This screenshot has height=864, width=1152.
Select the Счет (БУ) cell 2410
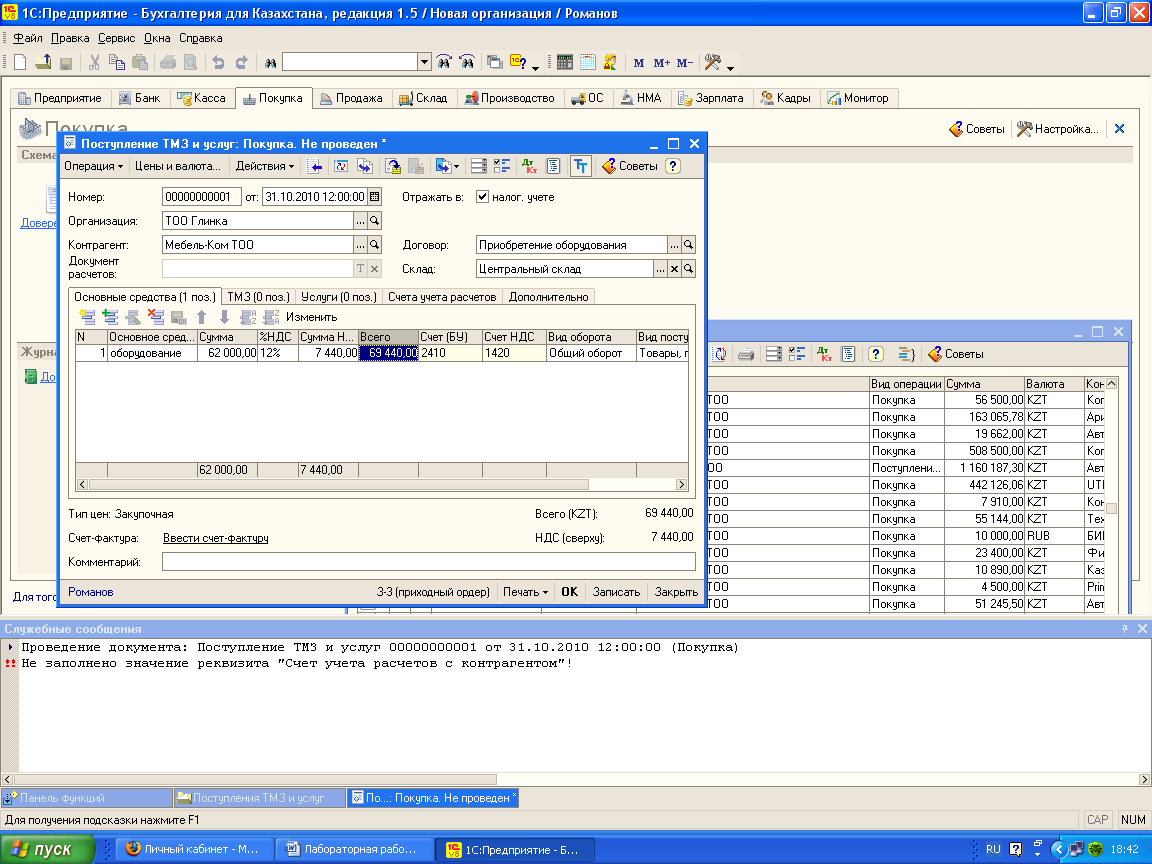coord(450,353)
